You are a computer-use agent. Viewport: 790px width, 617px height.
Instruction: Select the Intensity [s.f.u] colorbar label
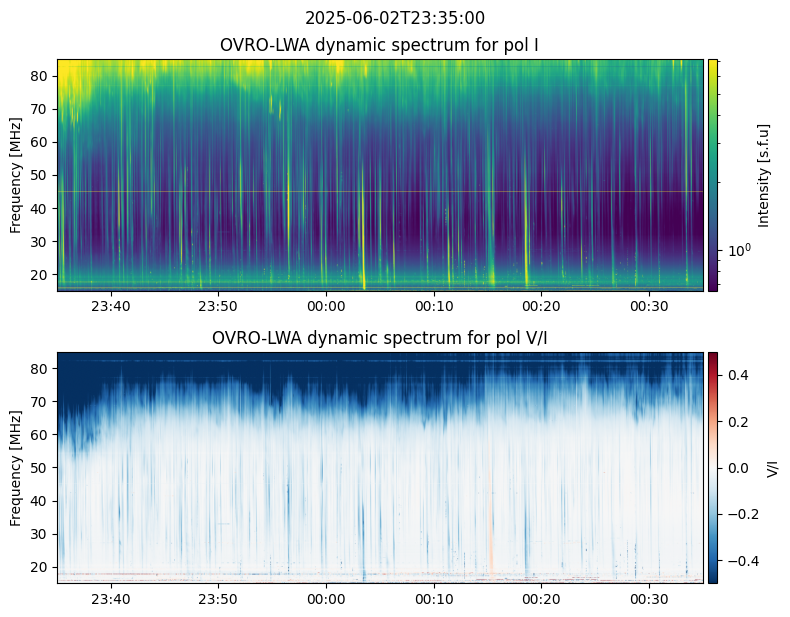(765, 175)
